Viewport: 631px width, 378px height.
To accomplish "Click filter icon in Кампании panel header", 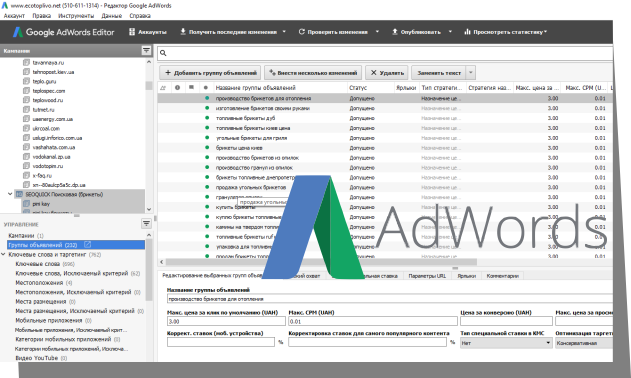I will (x=146, y=50).
